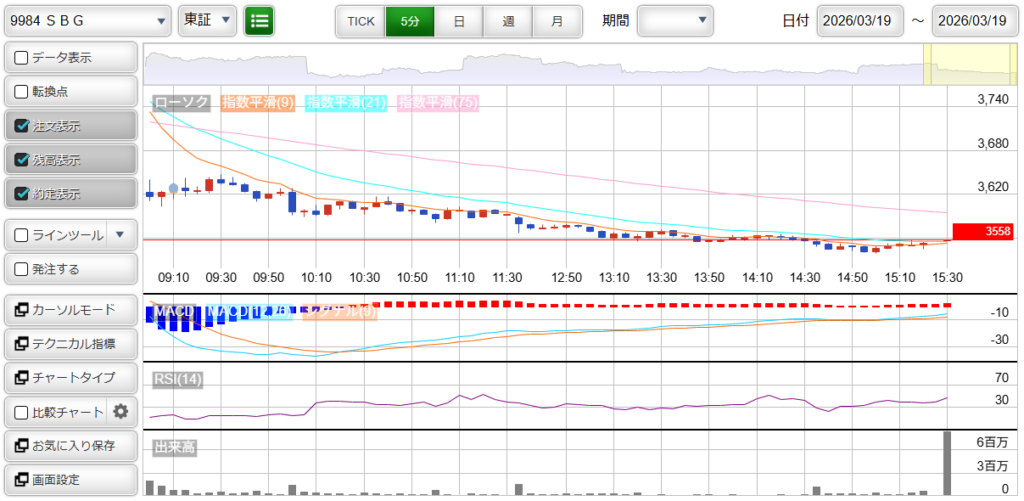Screen dimensions: 1024x501
Task: Open テクニカル指標 settings panel
Action: tap(70, 344)
